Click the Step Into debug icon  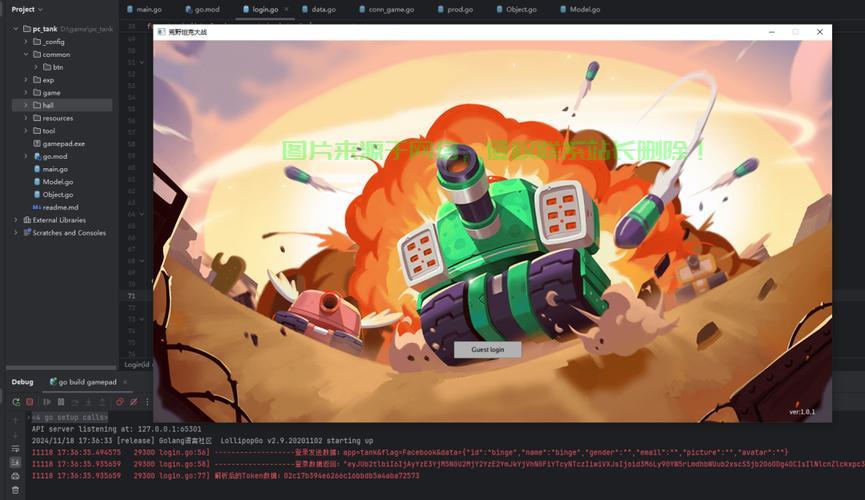coord(88,402)
